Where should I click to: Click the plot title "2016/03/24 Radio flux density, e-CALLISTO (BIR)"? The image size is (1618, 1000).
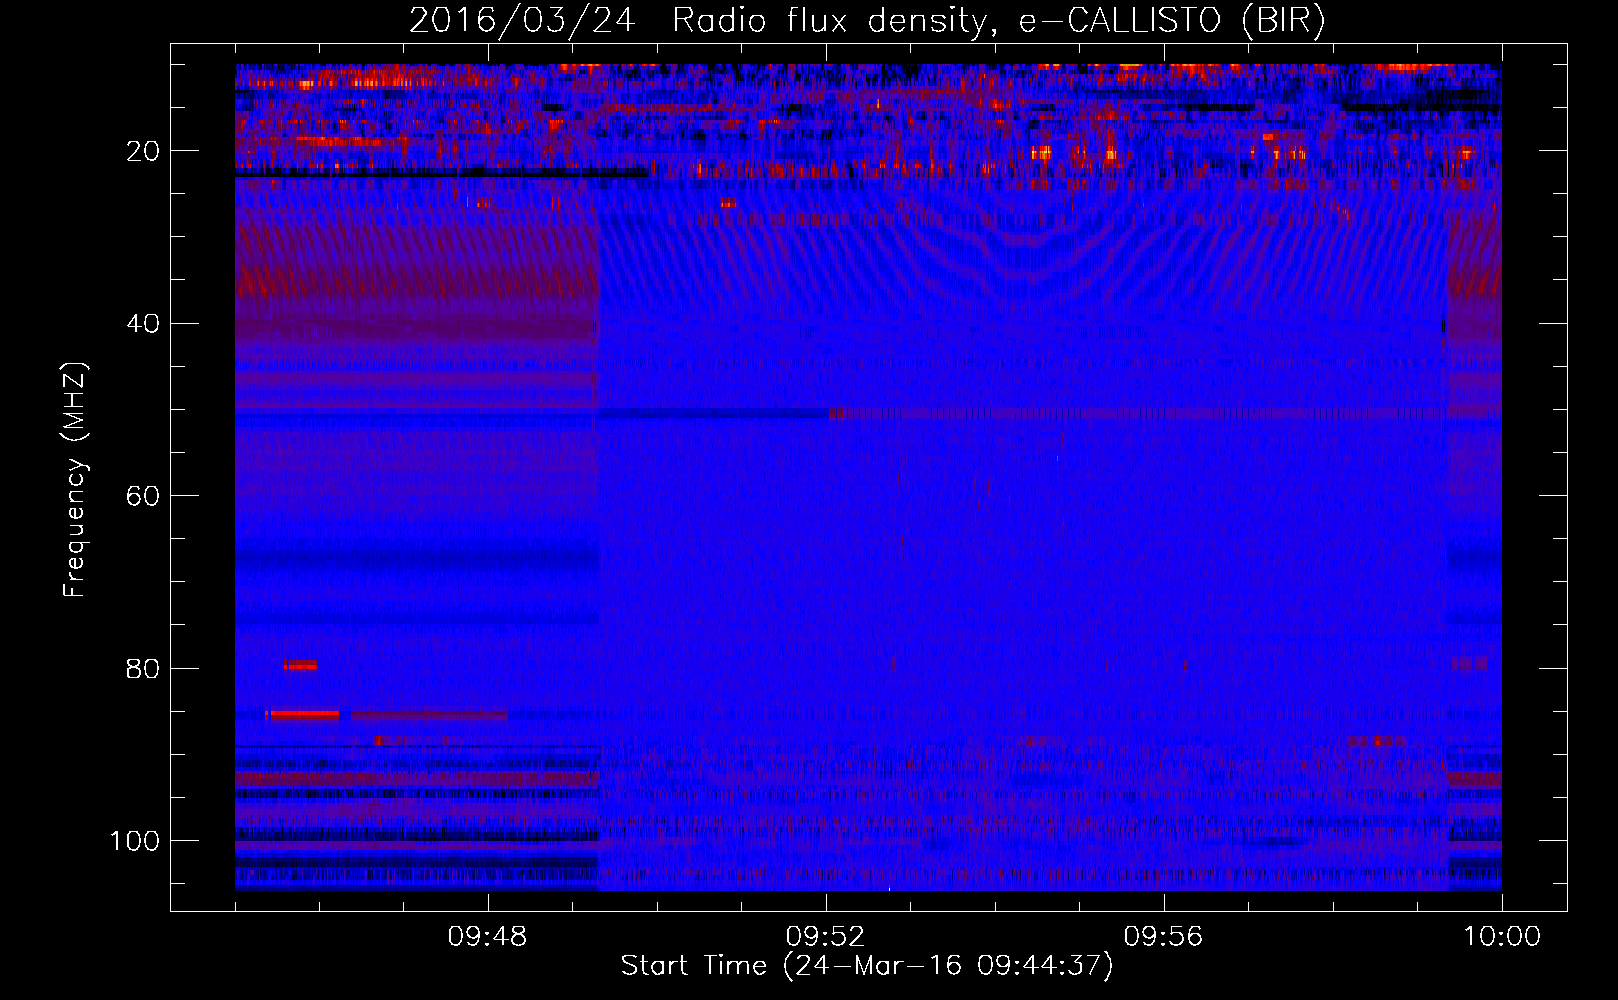[867, 20]
